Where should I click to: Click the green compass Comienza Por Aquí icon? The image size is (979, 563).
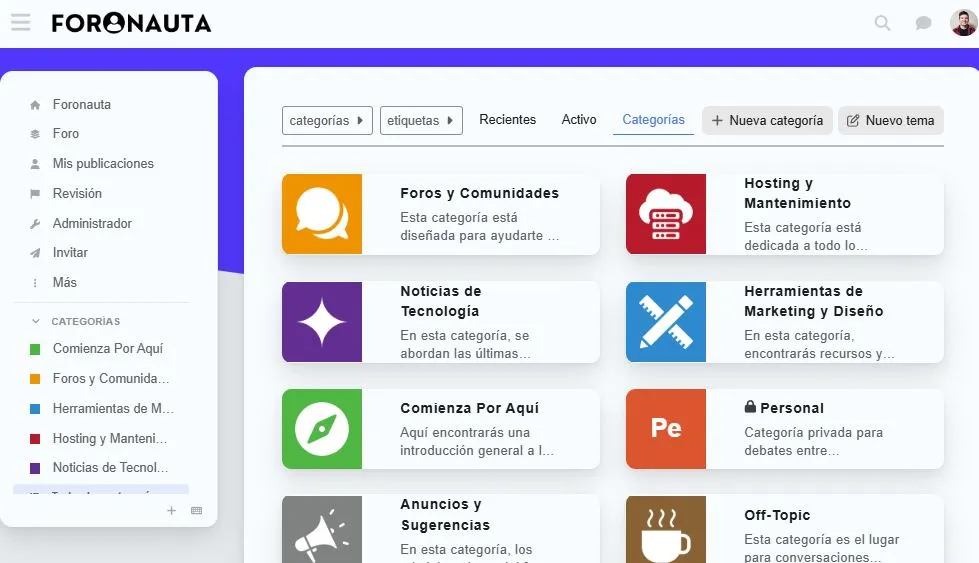point(322,429)
